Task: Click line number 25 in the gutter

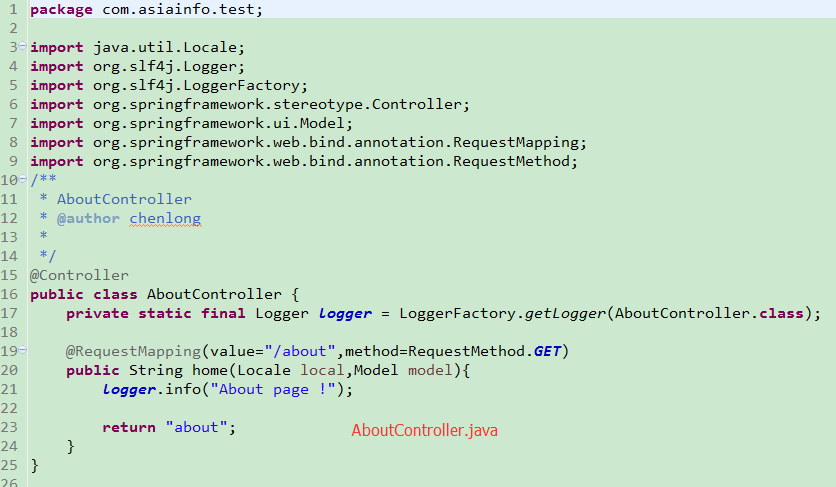Action: (10, 465)
